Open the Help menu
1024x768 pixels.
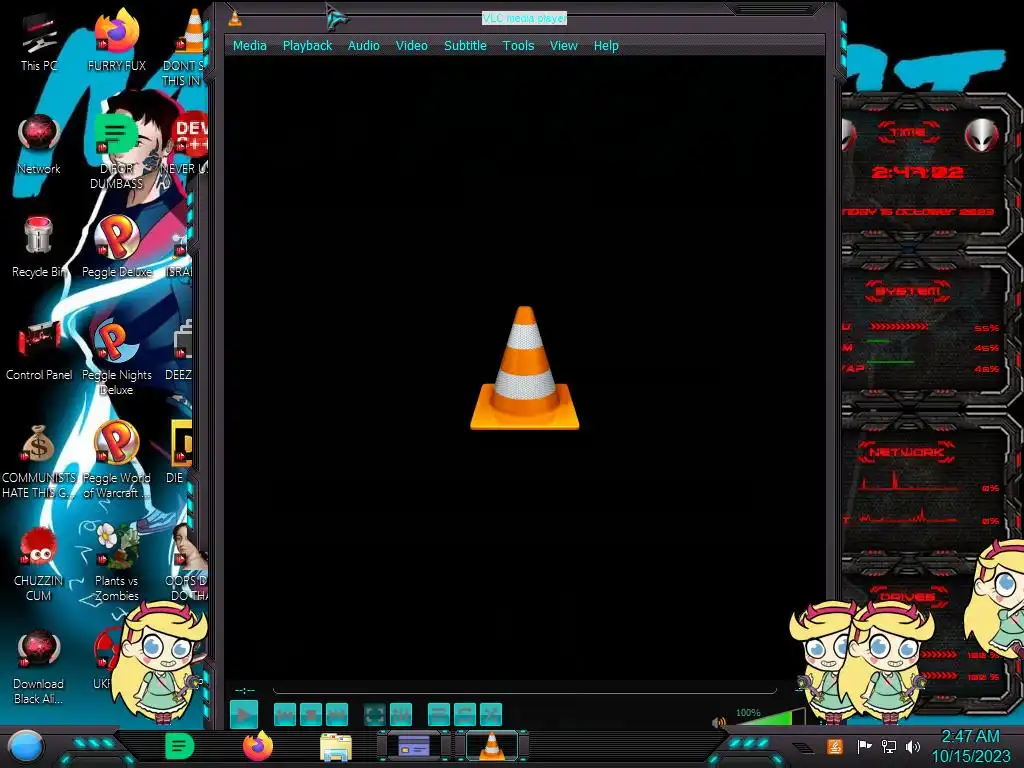(605, 46)
